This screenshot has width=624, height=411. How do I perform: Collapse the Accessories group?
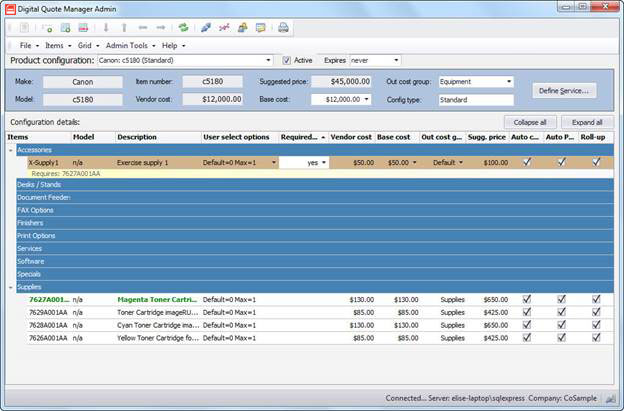[12, 150]
